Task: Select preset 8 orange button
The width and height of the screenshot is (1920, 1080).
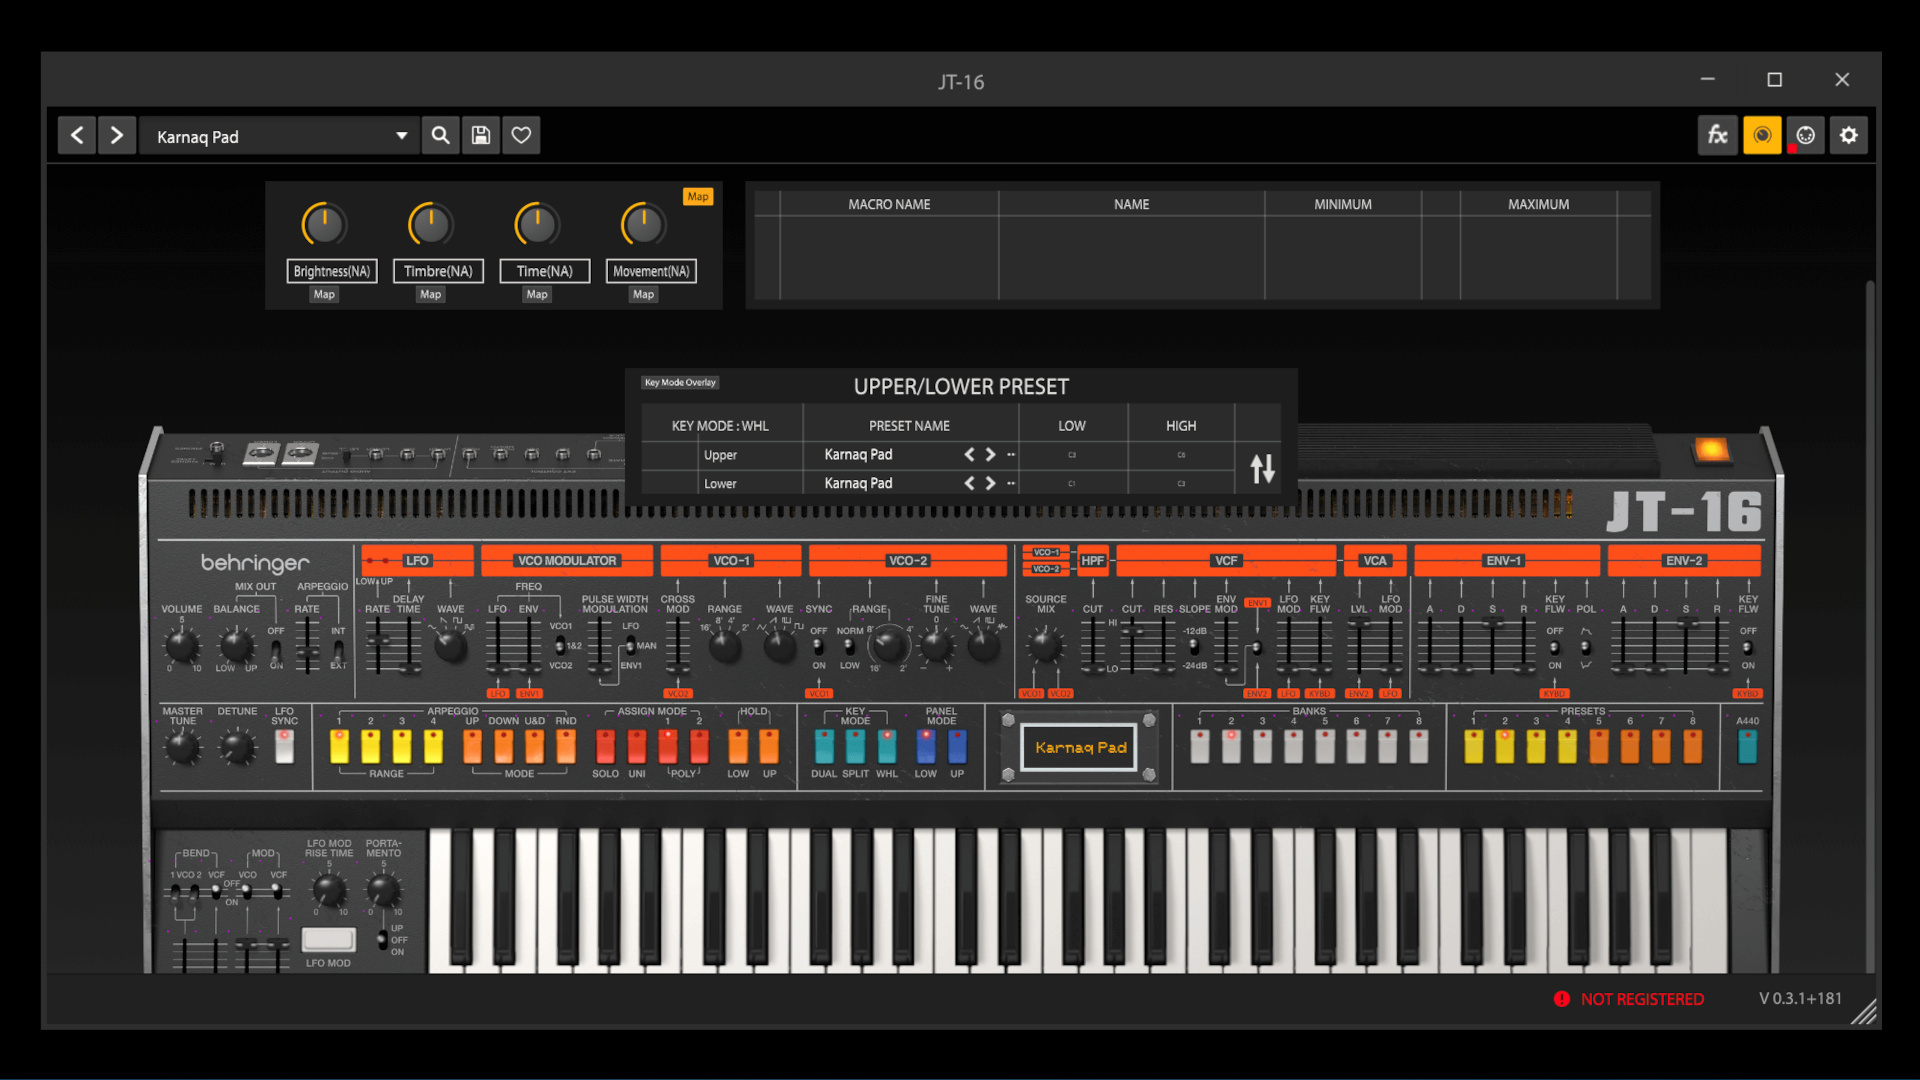Action: (1692, 746)
